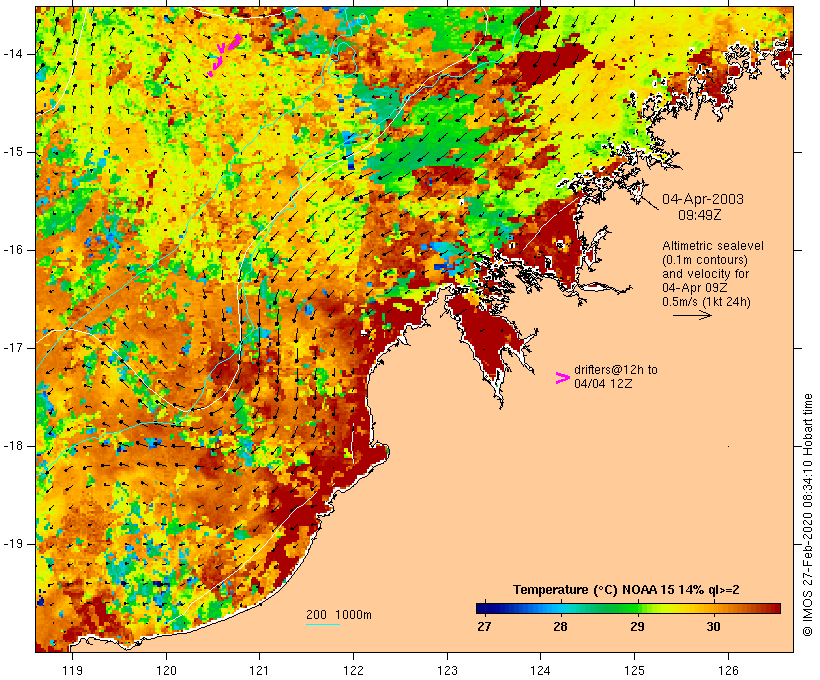Click the 'Altimetric sealevel' legend text
This screenshot has width=820, height=680.
click(713, 246)
